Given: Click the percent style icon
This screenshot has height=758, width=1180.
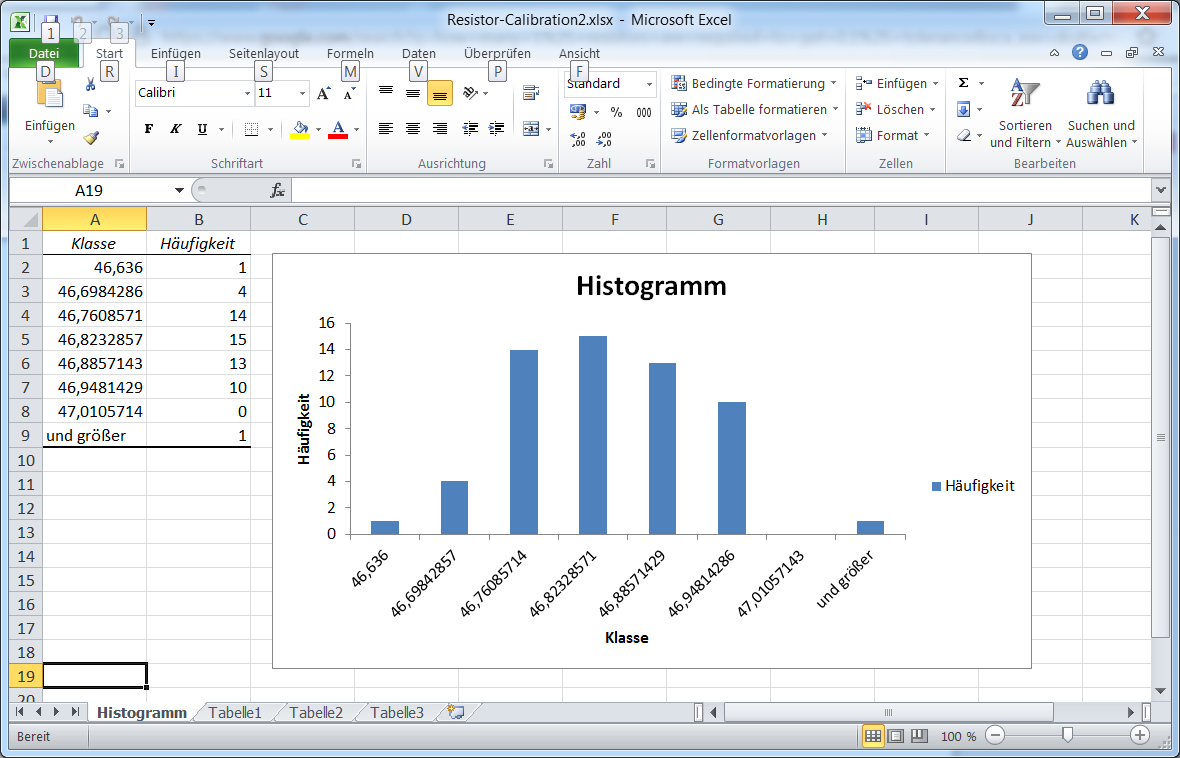Looking at the screenshot, I should [x=616, y=113].
